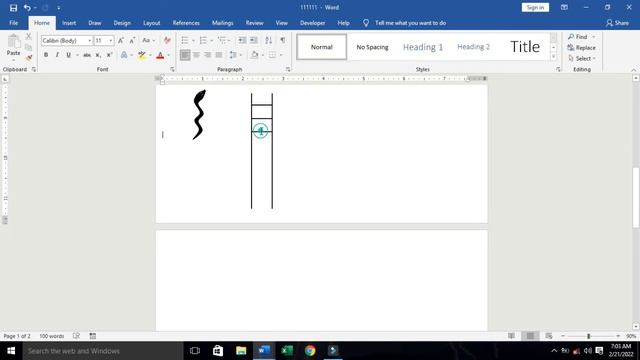Open the font size dropdown

pyautogui.click(x=111, y=40)
